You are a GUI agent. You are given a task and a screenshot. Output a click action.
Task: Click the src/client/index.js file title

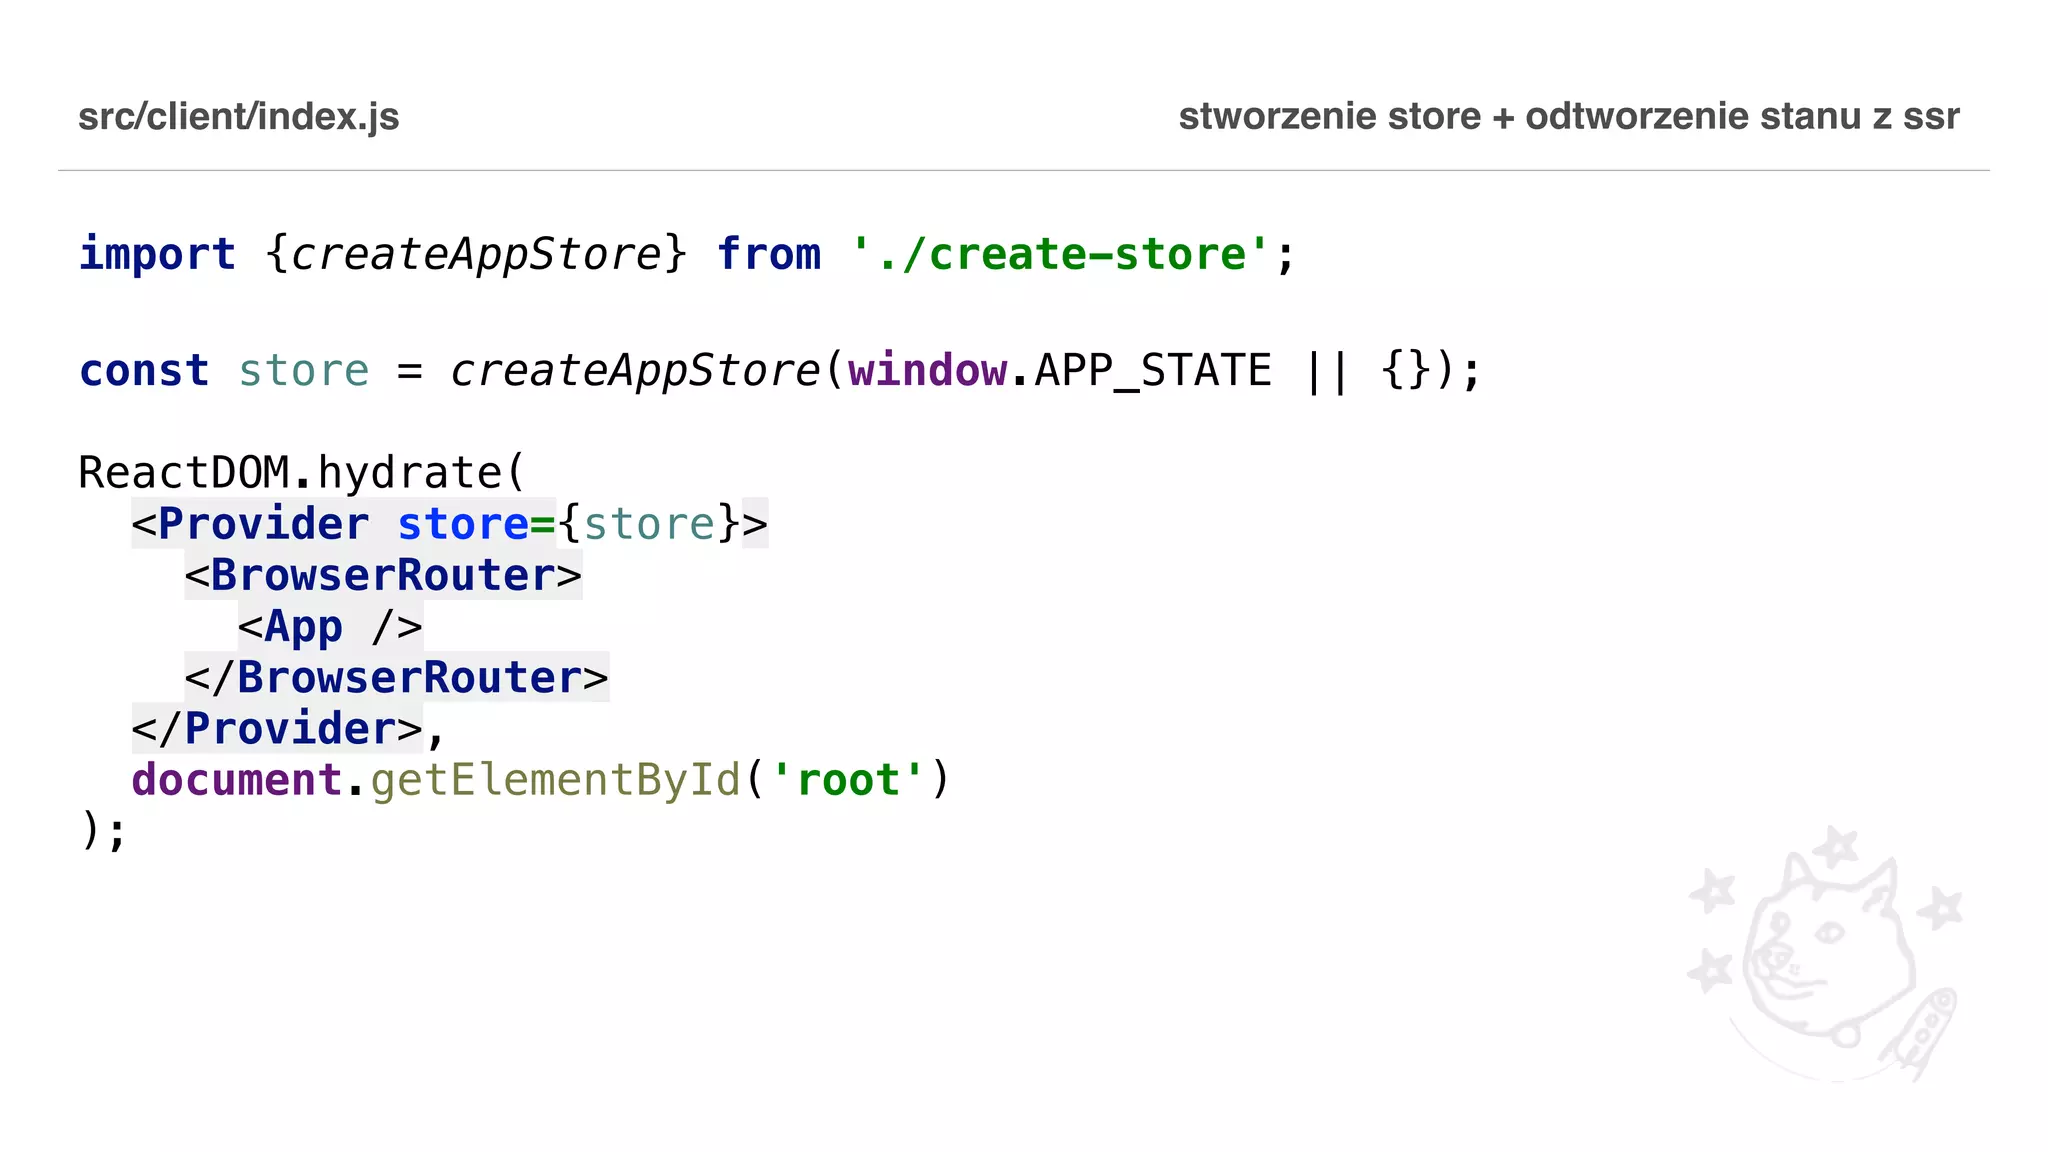[x=239, y=117]
